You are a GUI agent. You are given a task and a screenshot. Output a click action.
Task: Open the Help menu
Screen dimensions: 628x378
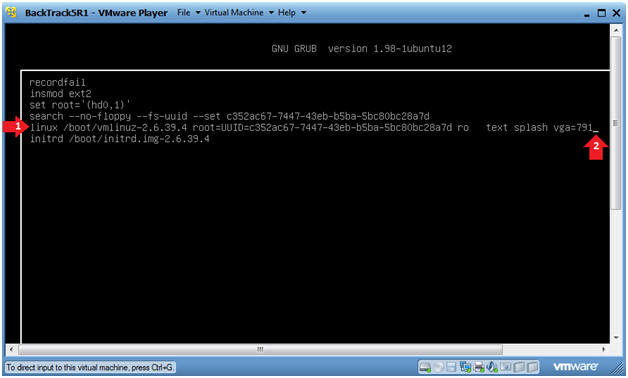point(286,12)
